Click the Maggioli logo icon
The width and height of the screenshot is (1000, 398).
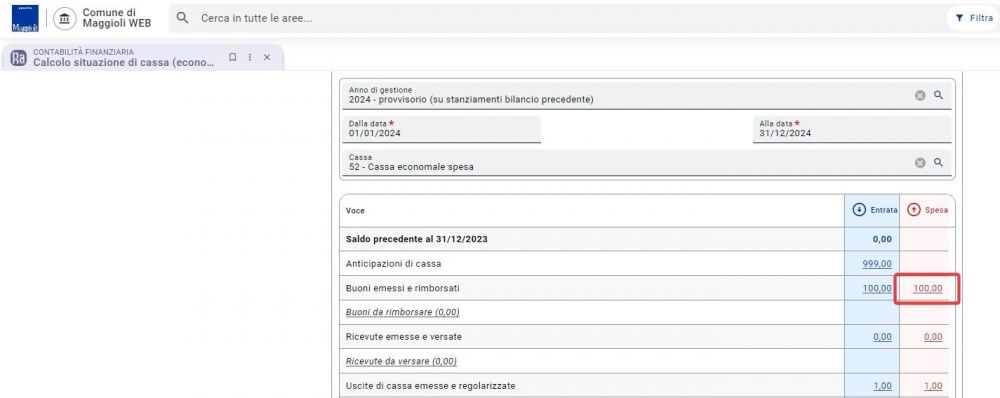pos(25,18)
